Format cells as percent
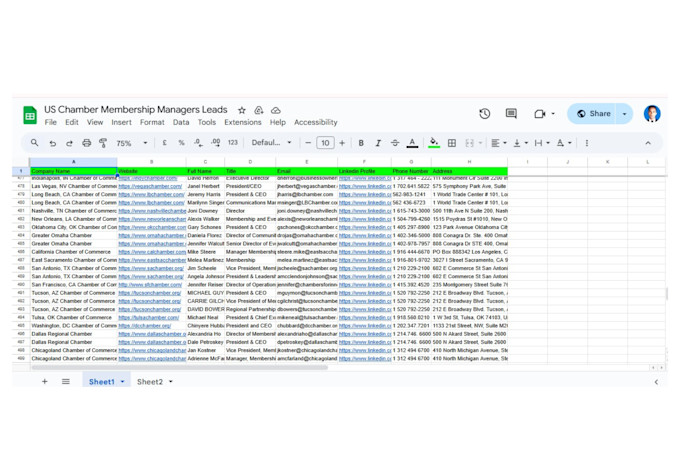Screen dimensions: 680x459 181,143
